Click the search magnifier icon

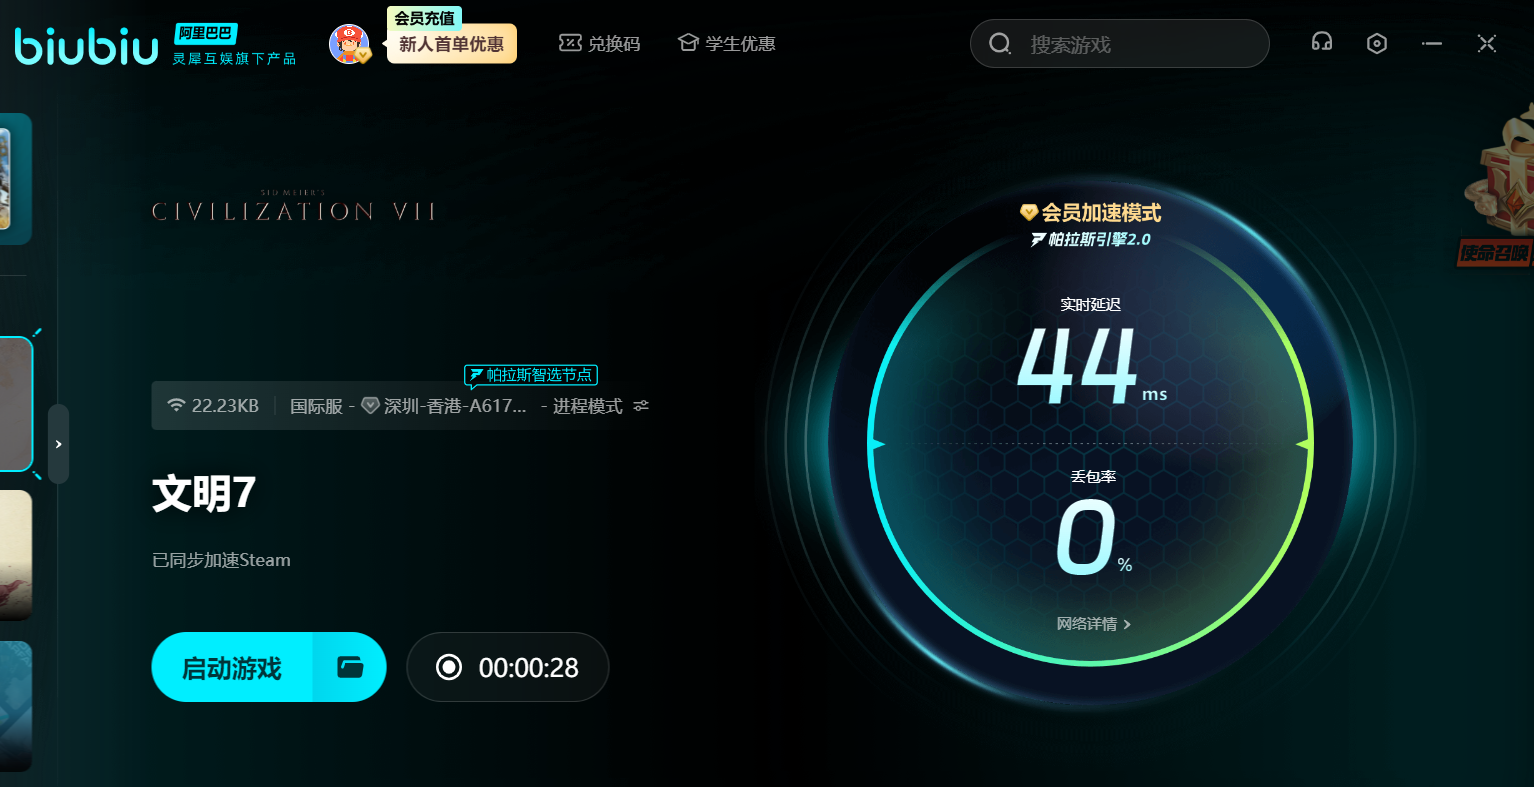1000,44
